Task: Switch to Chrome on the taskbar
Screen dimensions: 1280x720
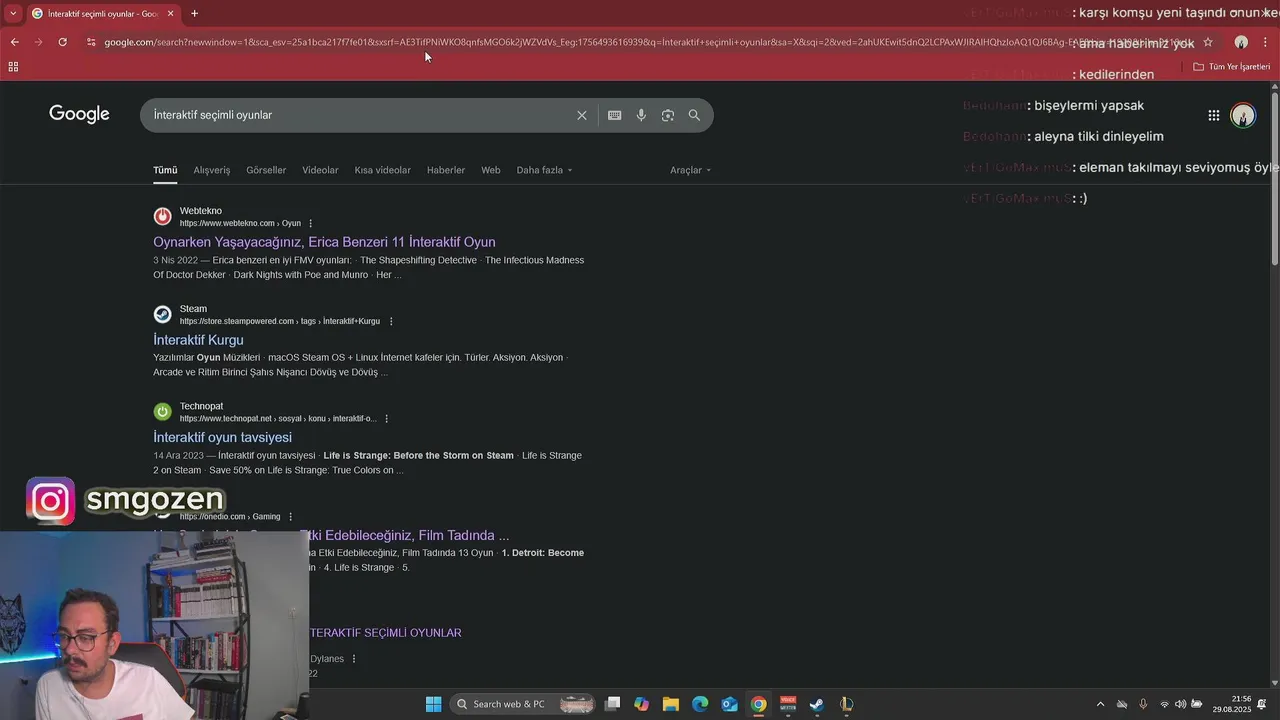Action: [758, 704]
